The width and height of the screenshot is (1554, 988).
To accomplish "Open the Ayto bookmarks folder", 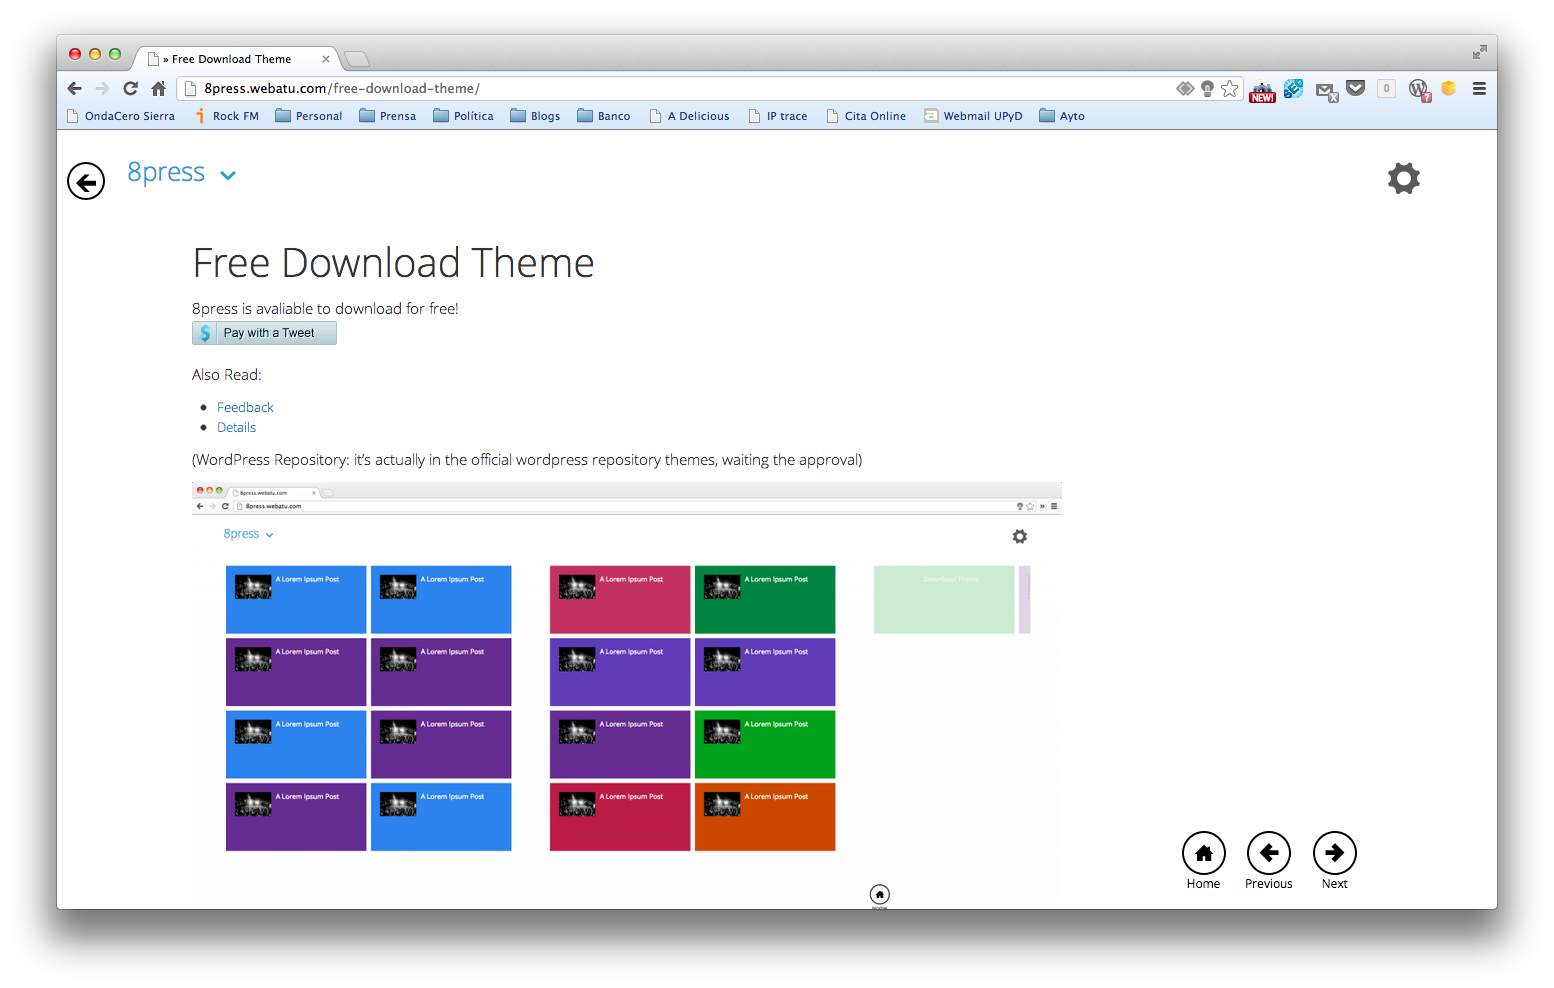I will coord(1062,116).
